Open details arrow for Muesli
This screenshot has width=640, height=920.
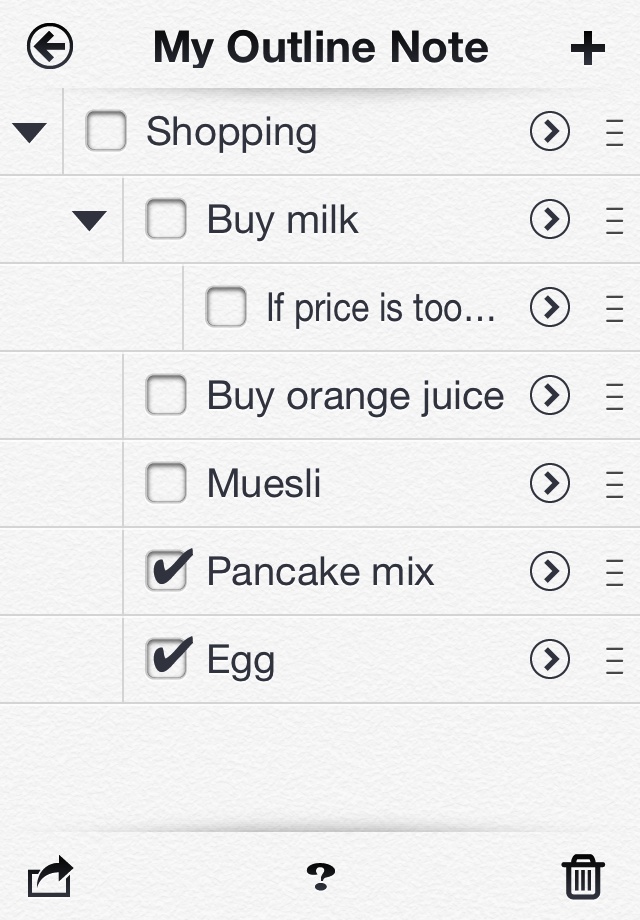[x=550, y=484]
